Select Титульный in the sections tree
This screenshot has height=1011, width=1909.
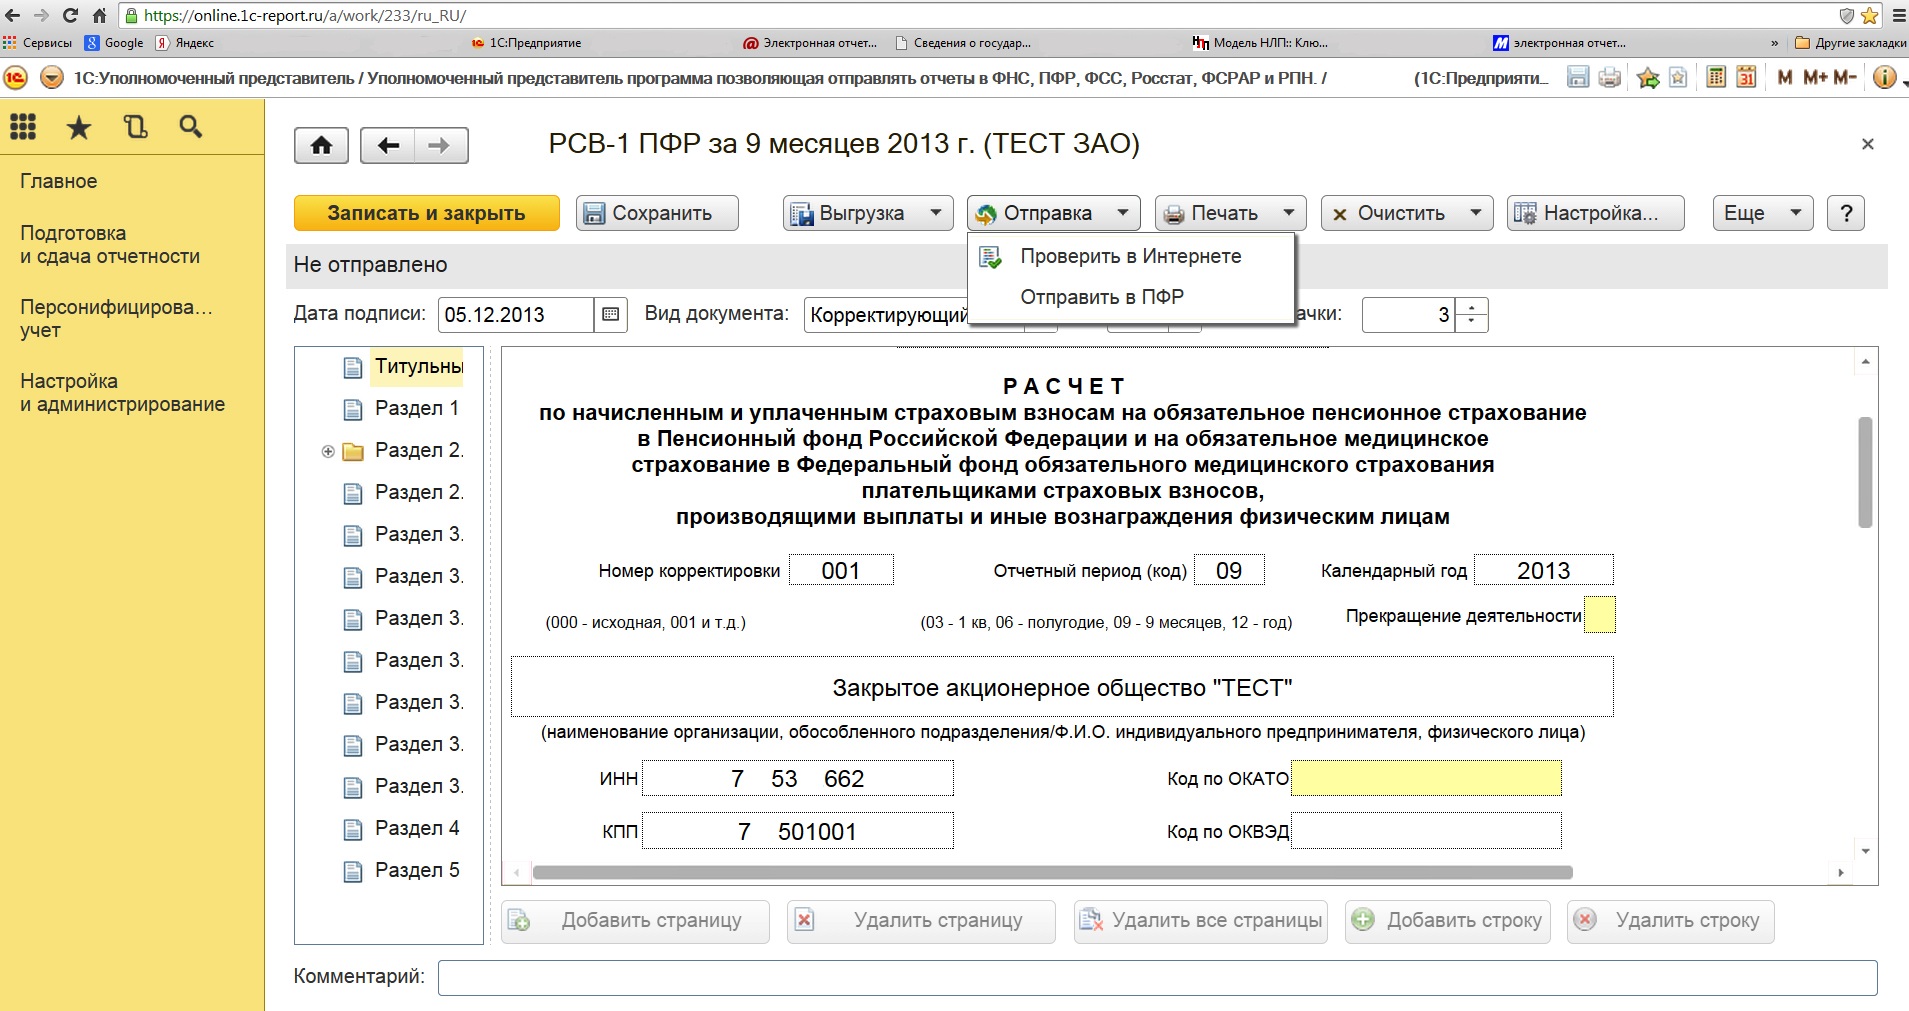point(419,367)
